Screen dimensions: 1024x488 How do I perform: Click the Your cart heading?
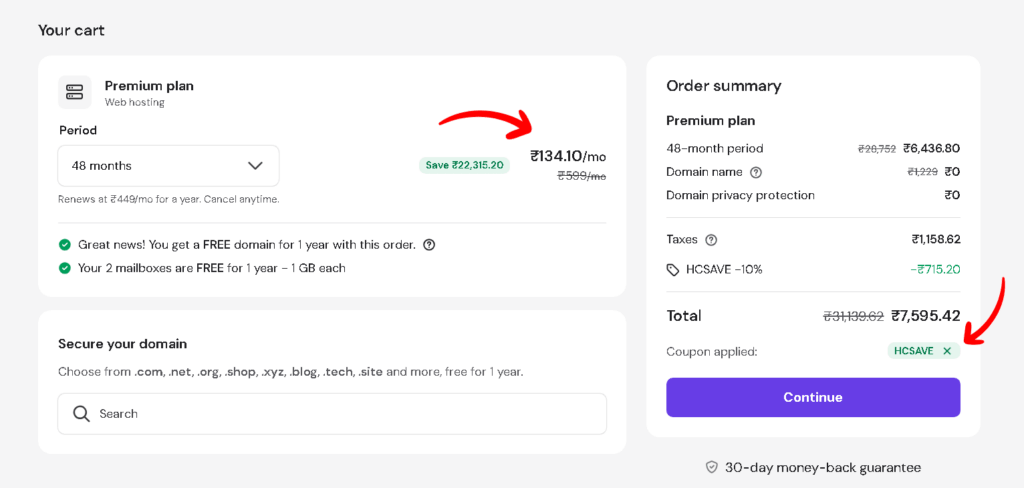pyautogui.click(x=71, y=30)
